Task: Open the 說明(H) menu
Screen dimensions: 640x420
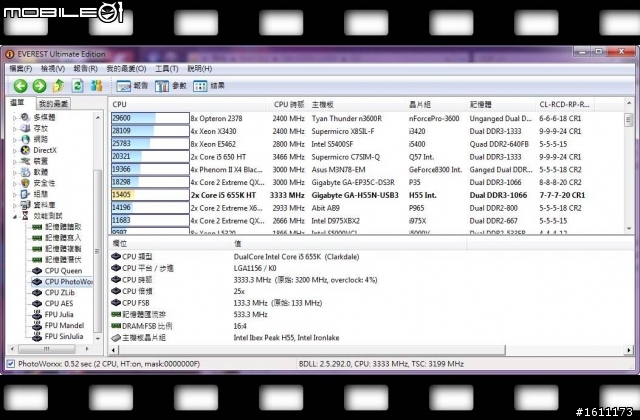Action: (x=200, y=69)
